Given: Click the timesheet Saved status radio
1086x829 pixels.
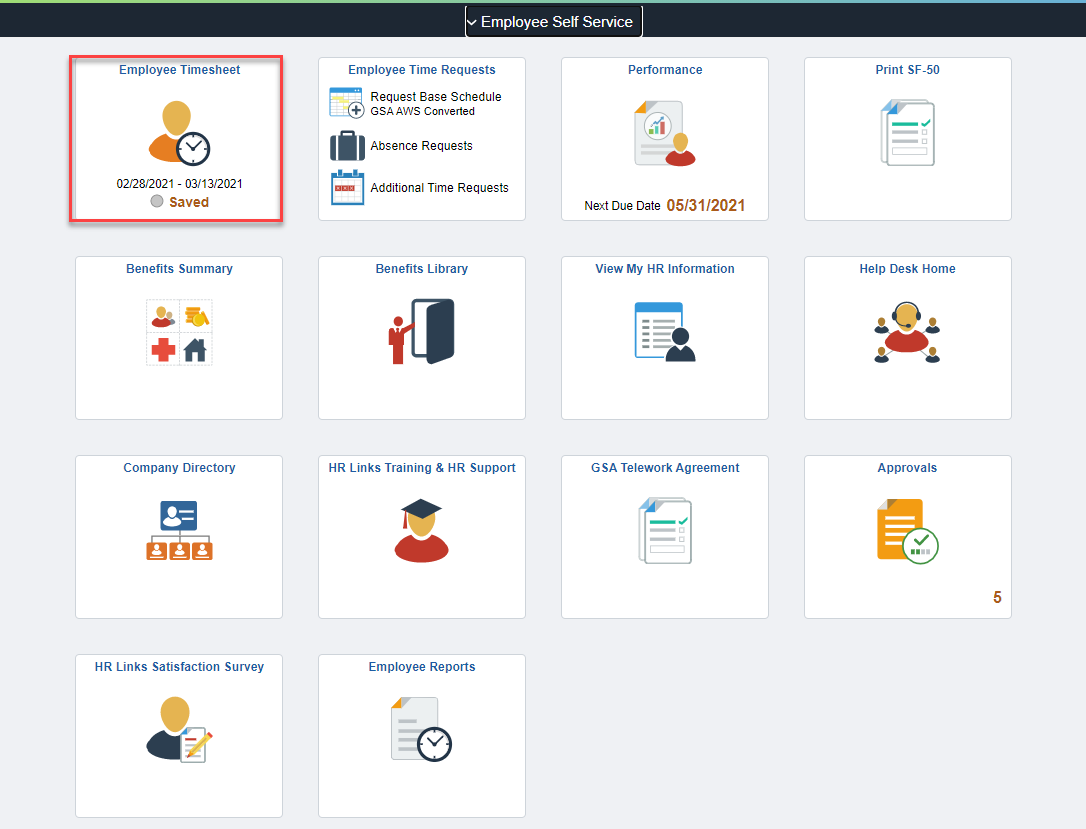Looking at the screenshot, I should [156, 200].
